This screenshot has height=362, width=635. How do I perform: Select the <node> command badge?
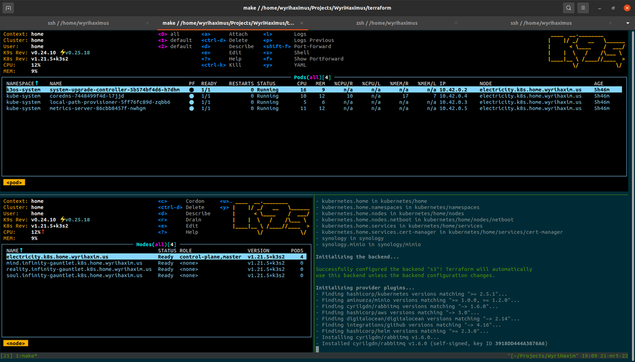[16, 343]
